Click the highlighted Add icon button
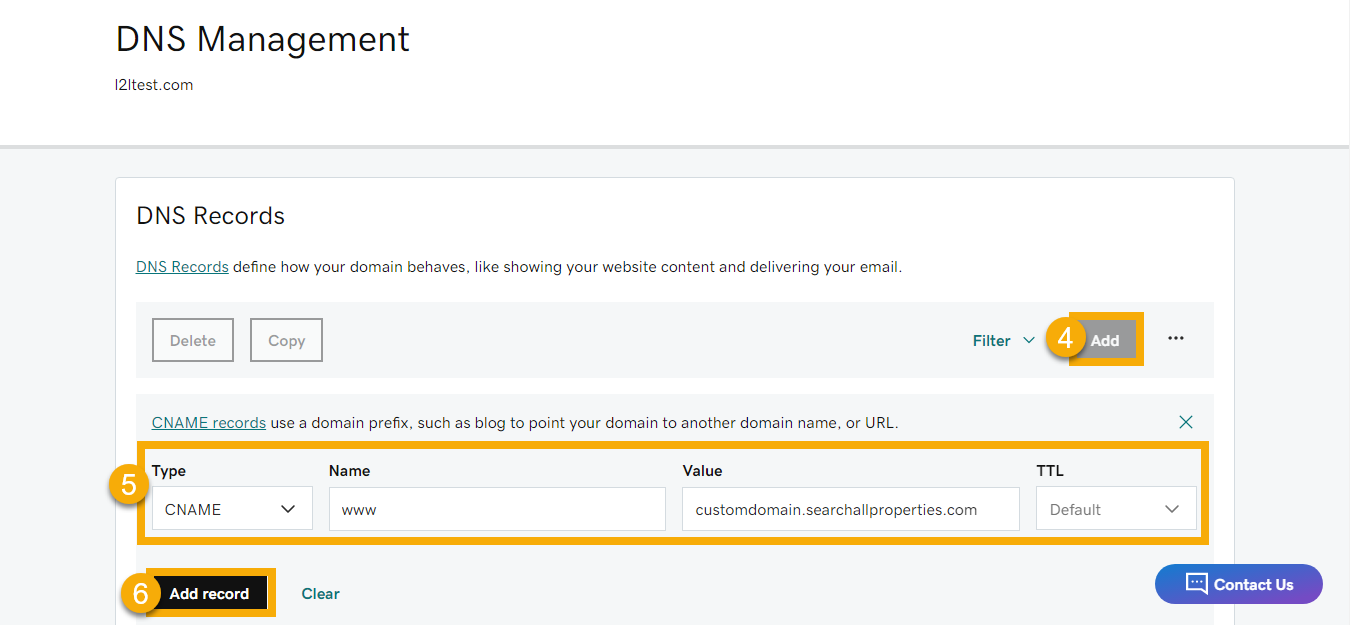1350x625 pixels. [x=1105, y=340]
